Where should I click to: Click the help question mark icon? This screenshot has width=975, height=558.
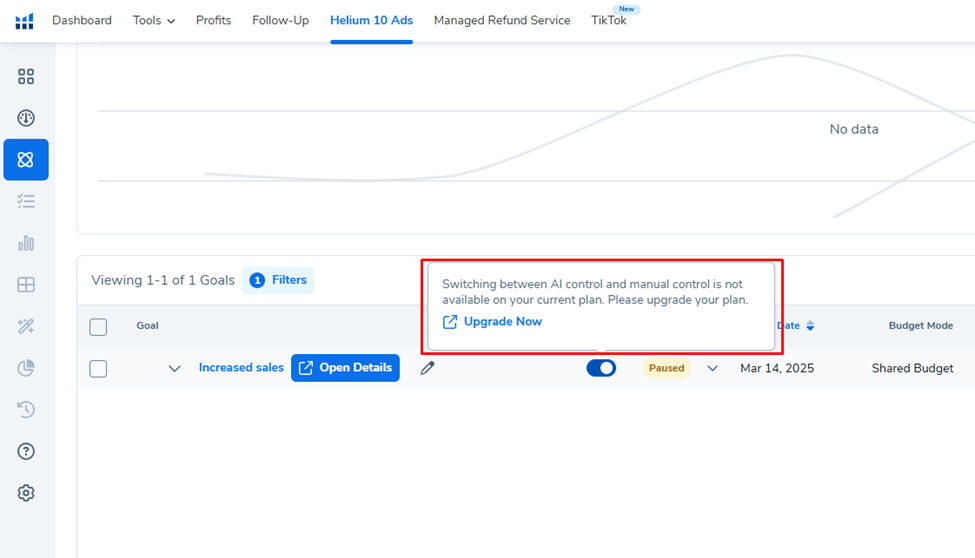26,451
